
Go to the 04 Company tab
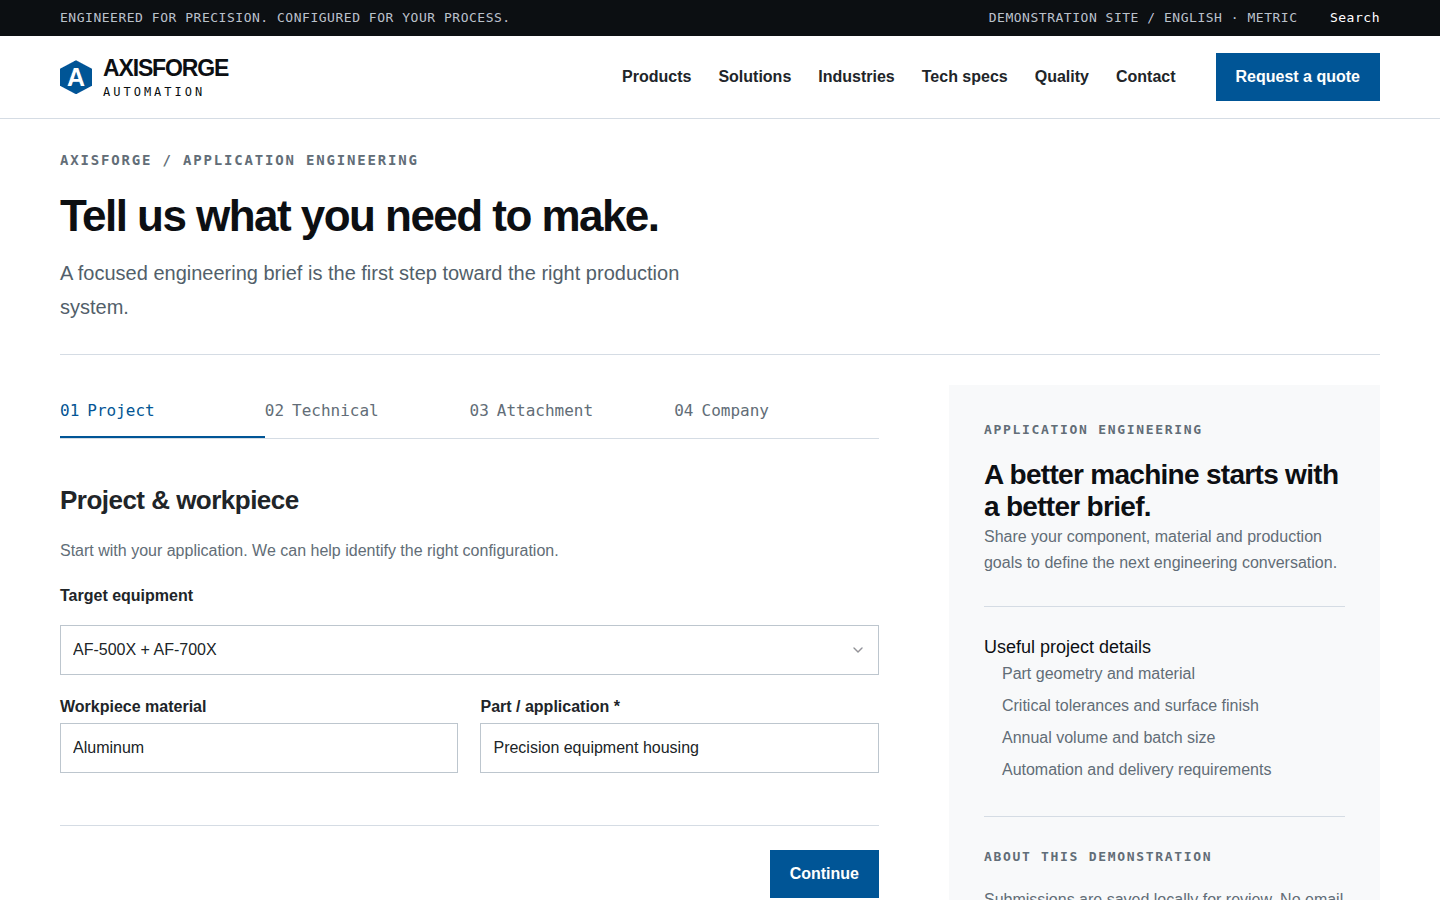[777, 411]
